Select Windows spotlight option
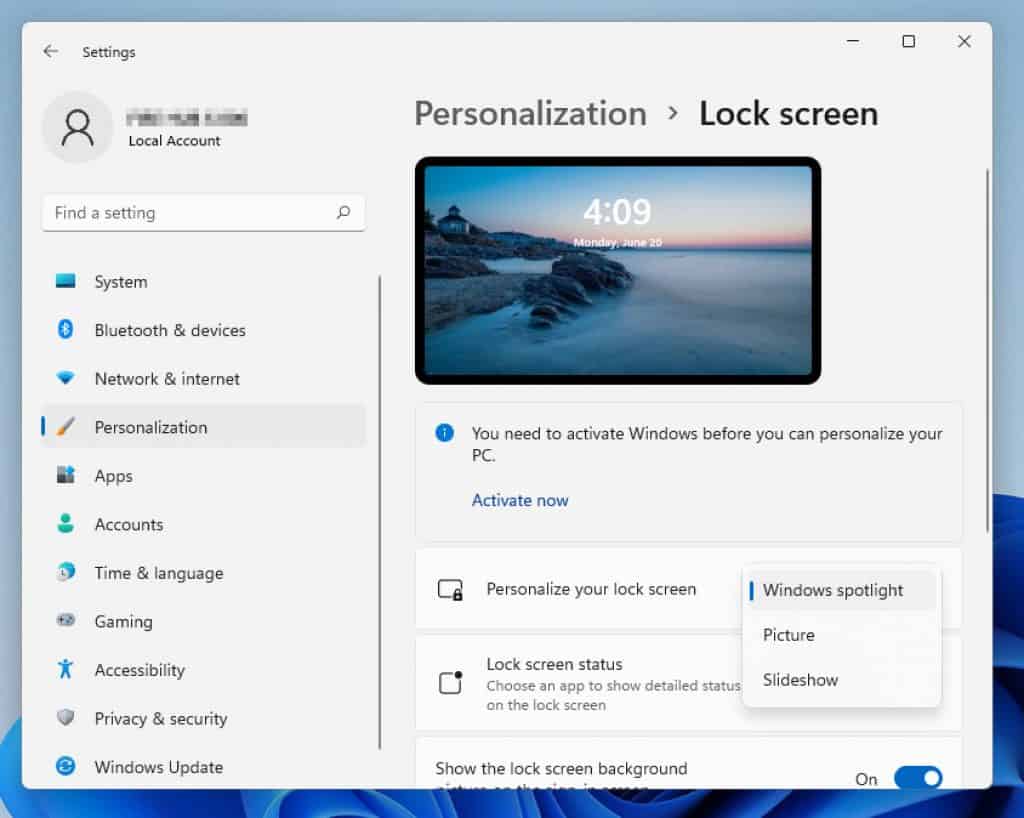 [841, 590]
